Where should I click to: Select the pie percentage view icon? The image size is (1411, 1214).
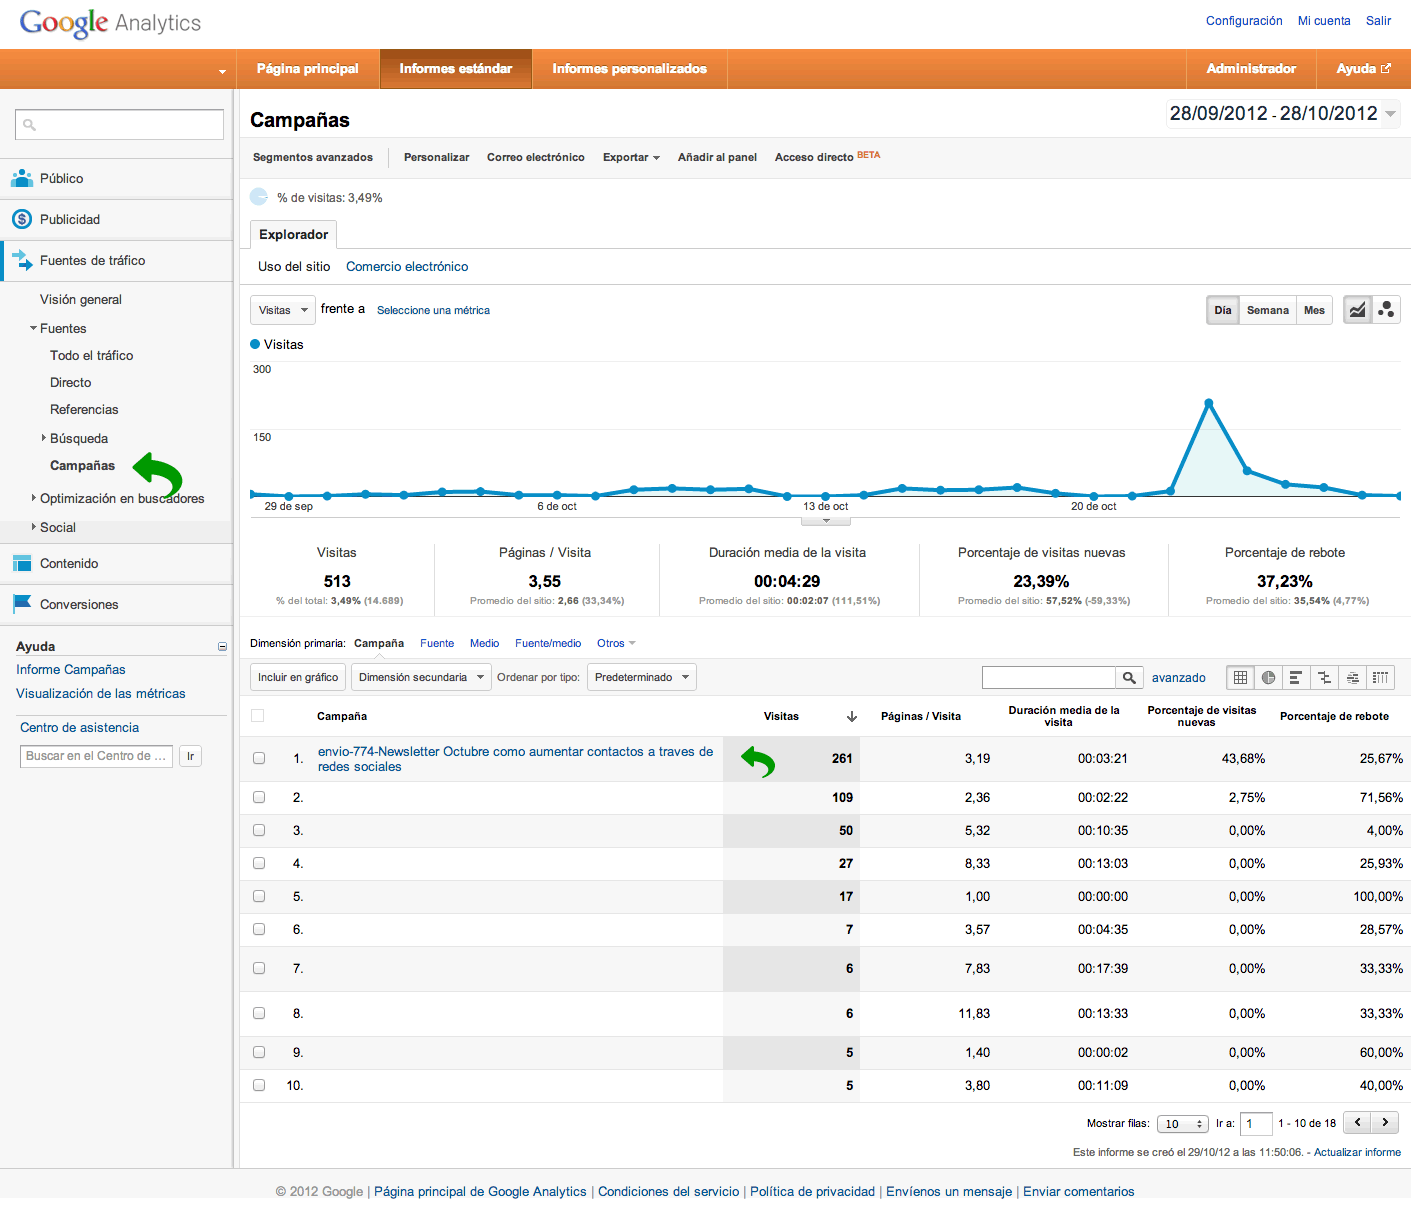tap(1268, 678)
